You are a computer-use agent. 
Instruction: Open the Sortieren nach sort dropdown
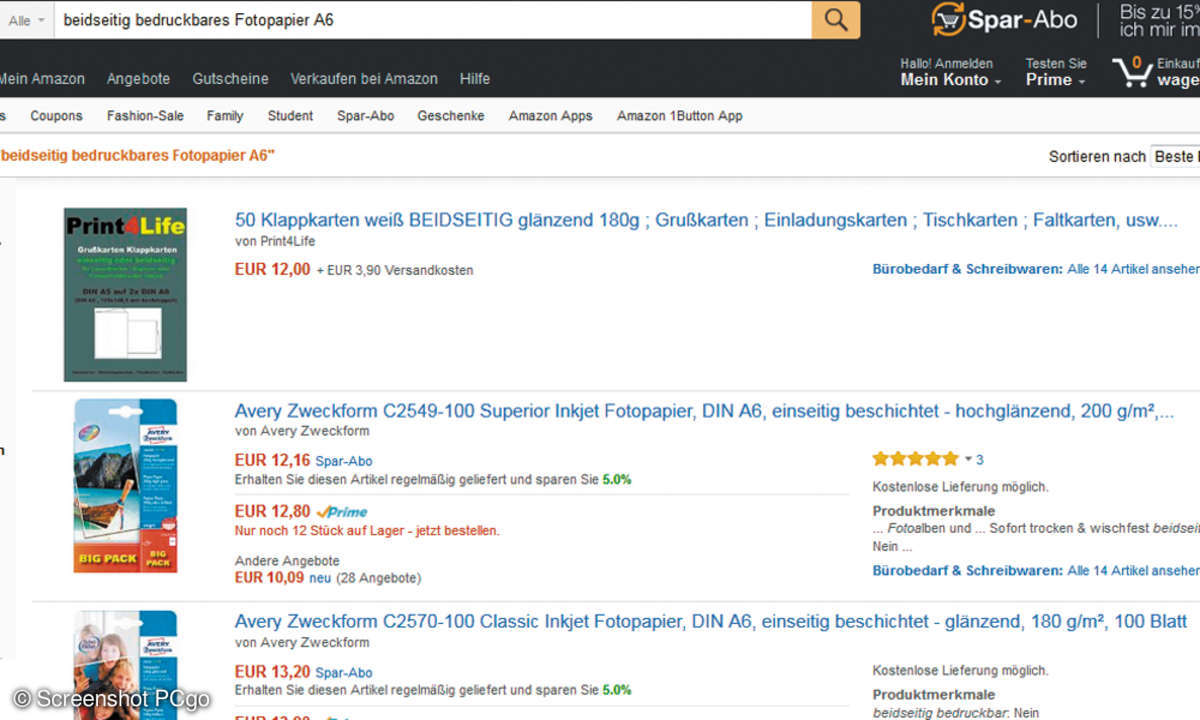1175,156
